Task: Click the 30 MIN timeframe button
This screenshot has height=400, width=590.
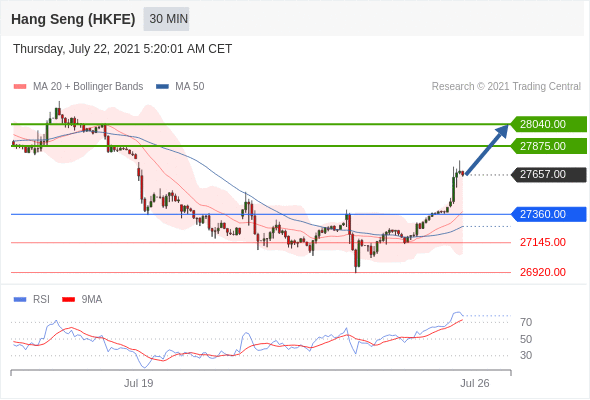Action: tap(166, 18)
